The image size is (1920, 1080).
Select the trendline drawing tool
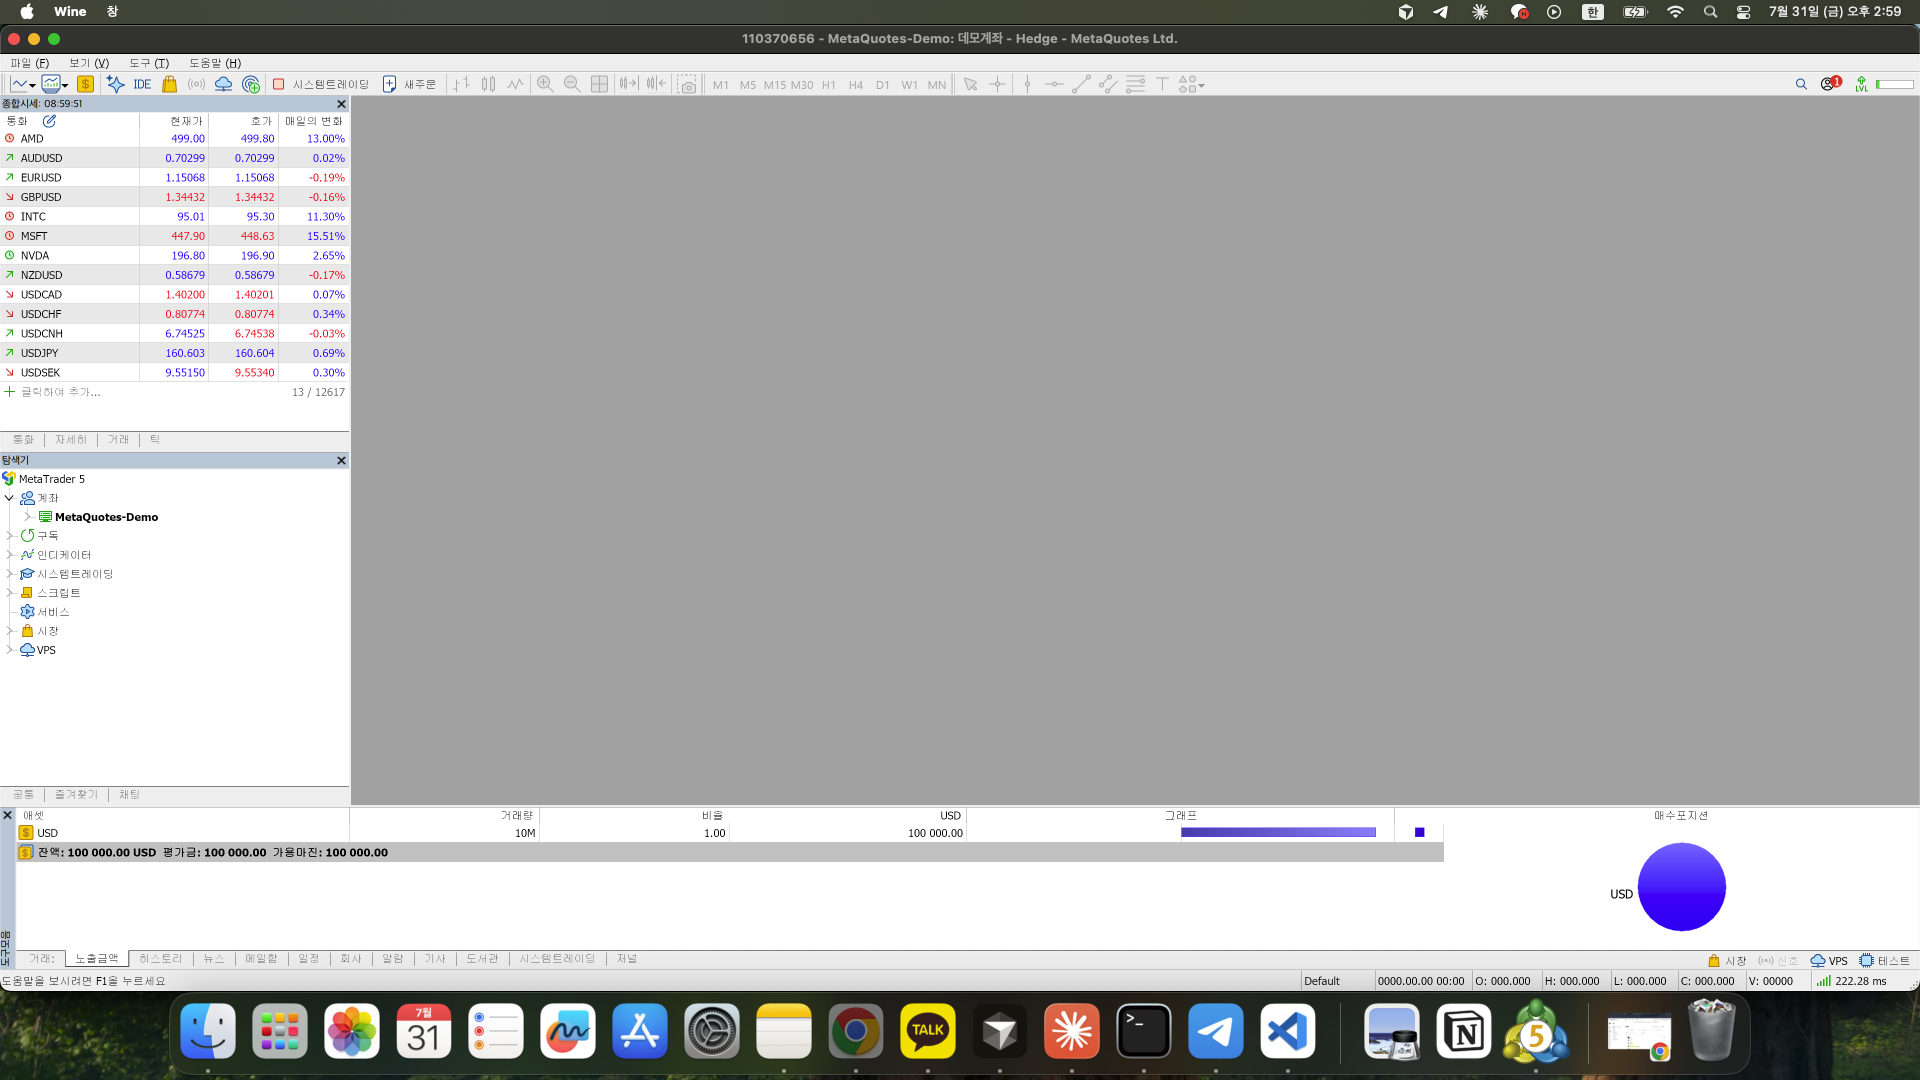coord(1081,85)
